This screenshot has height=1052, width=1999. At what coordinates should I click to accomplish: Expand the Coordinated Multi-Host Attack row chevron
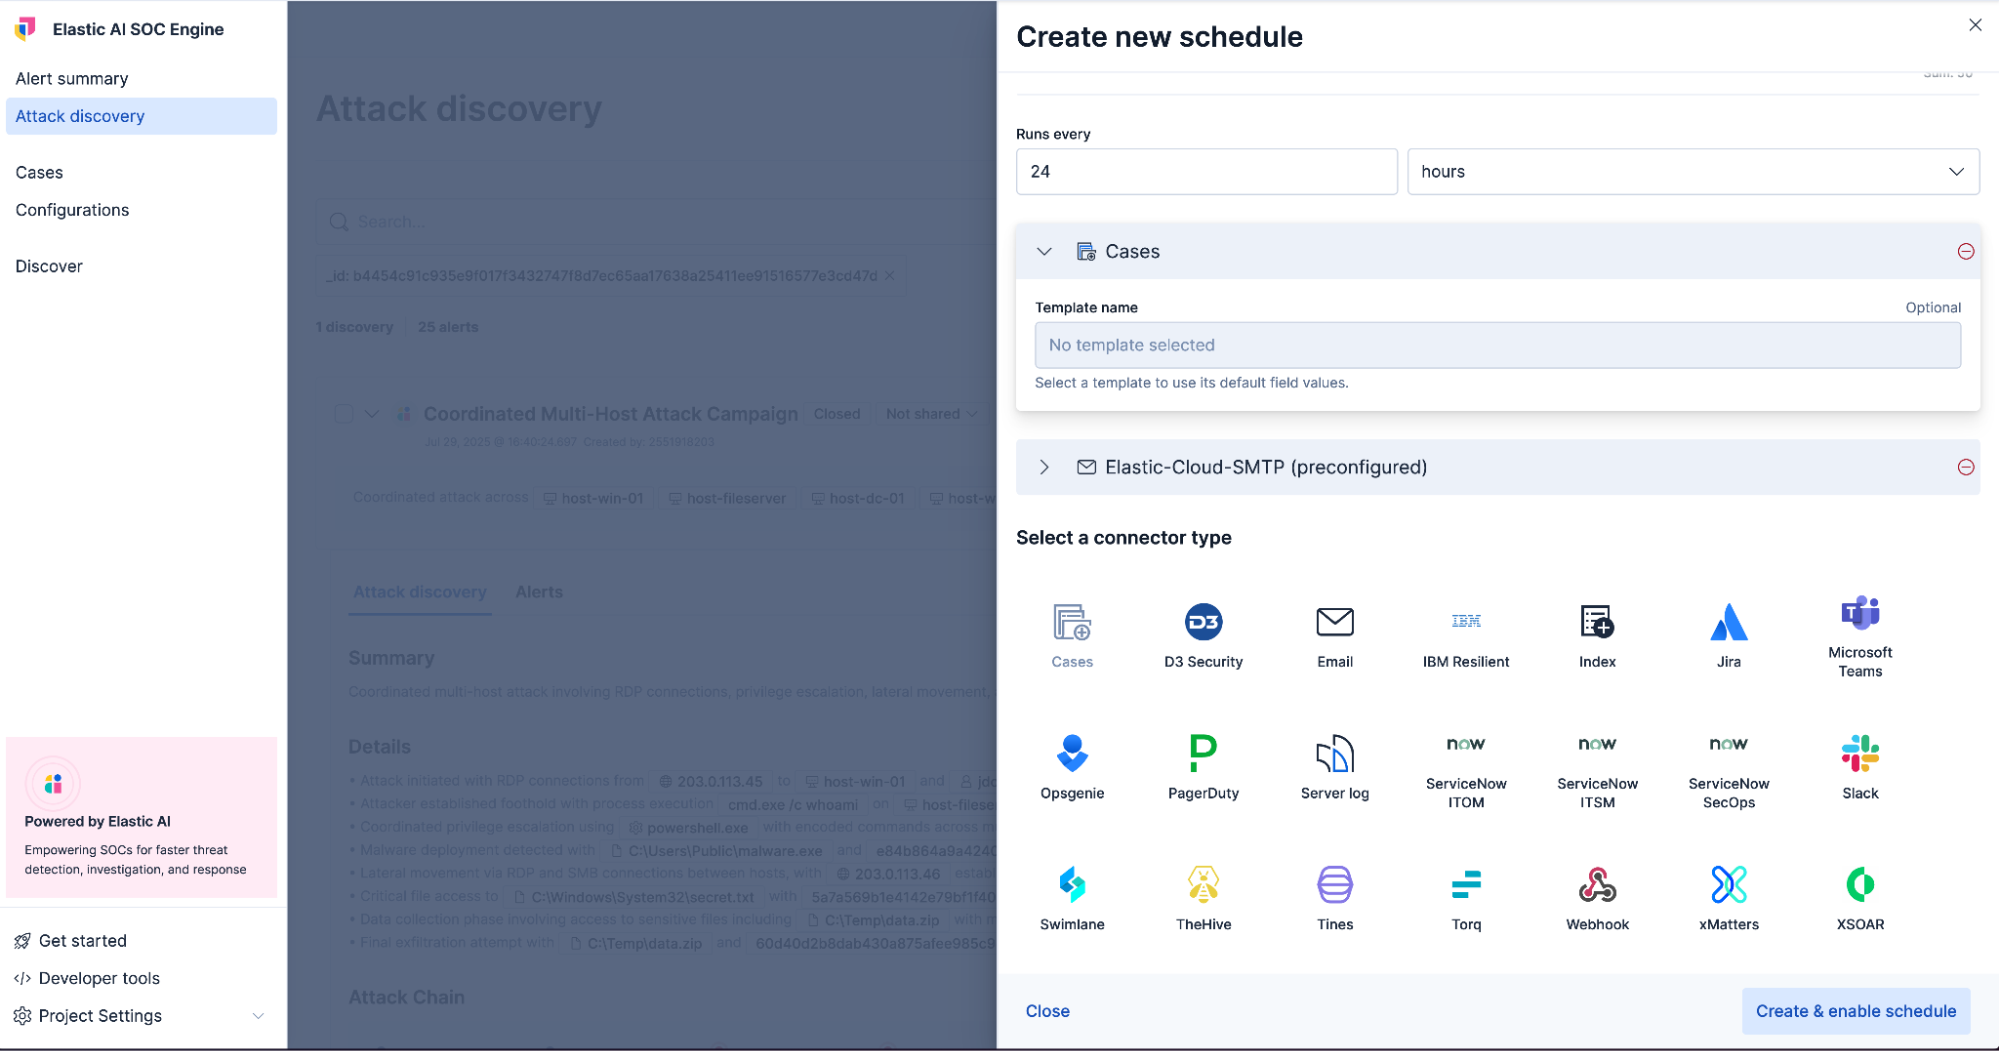(372, 414)
